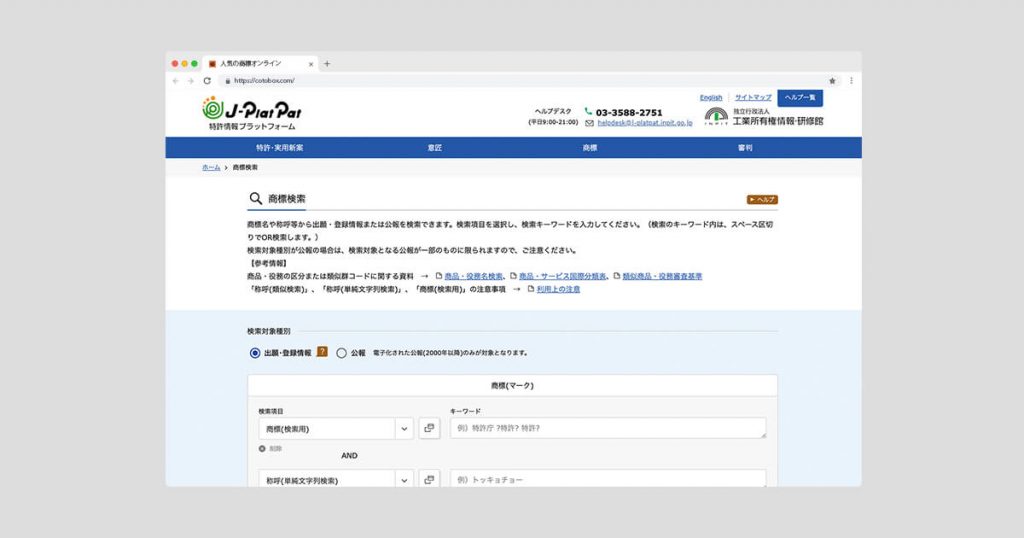The image size is (1024, 538).
Task: Click the orange ヘルプ badge near search heading
Action: [x=761, y=200]
